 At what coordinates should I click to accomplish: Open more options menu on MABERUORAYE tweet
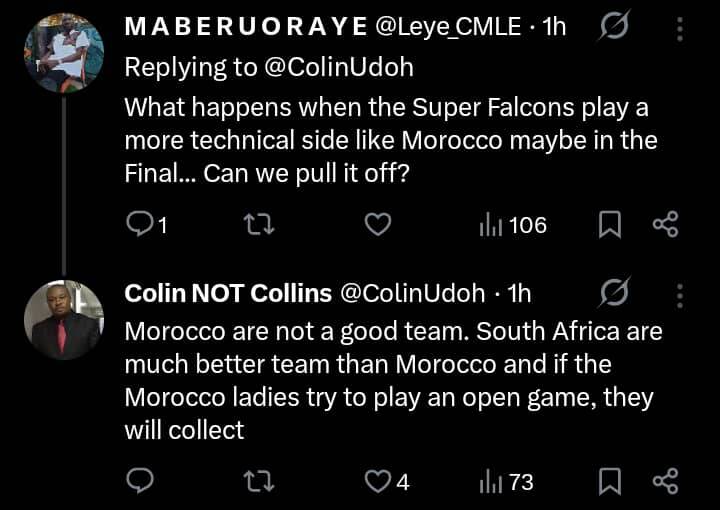pyautogui.click(x=680, y=28)
